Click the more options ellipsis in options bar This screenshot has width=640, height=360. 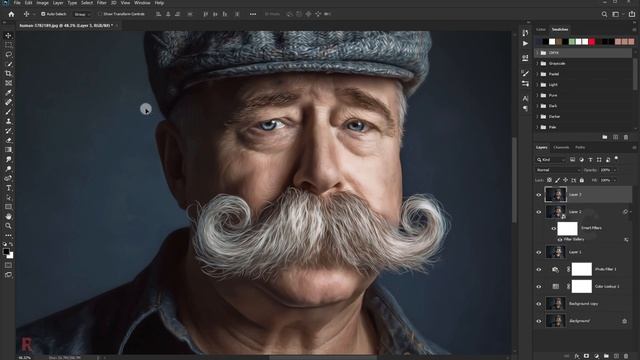[253, 14]
